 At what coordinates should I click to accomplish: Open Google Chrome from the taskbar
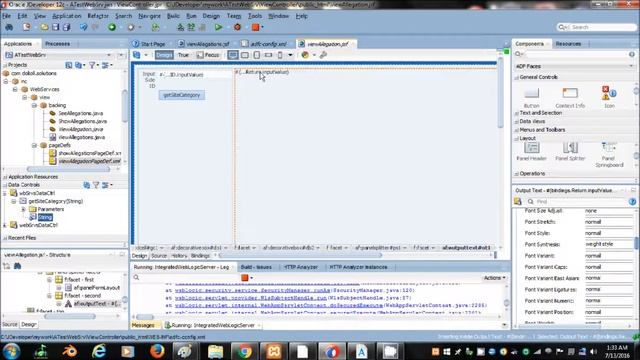coord(244,351)
